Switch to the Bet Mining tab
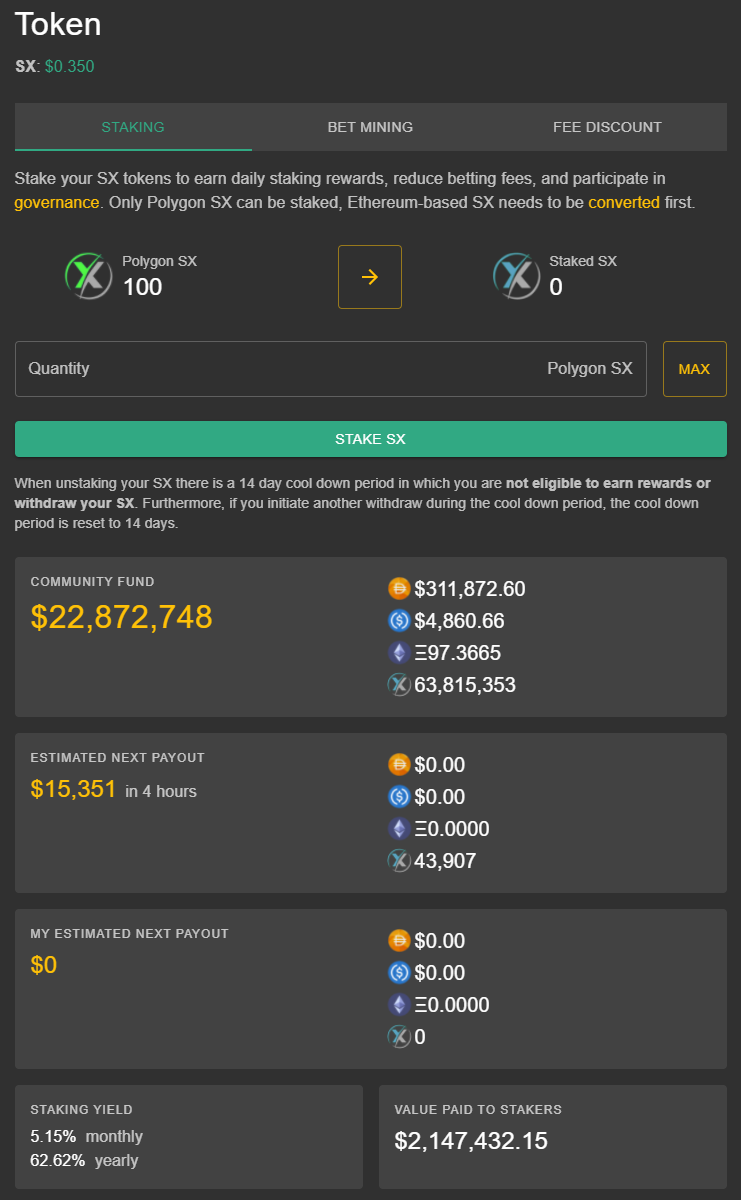Image resolution: width=741 pixels, height=1200 pixels. point(370,127)
